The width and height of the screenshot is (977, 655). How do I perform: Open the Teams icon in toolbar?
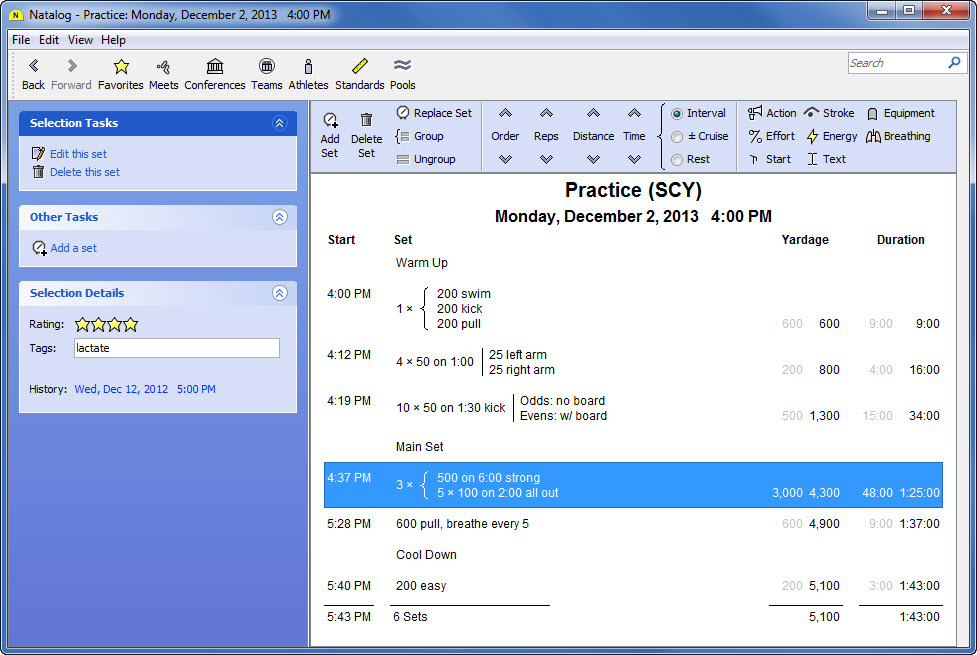coord(266,67)
